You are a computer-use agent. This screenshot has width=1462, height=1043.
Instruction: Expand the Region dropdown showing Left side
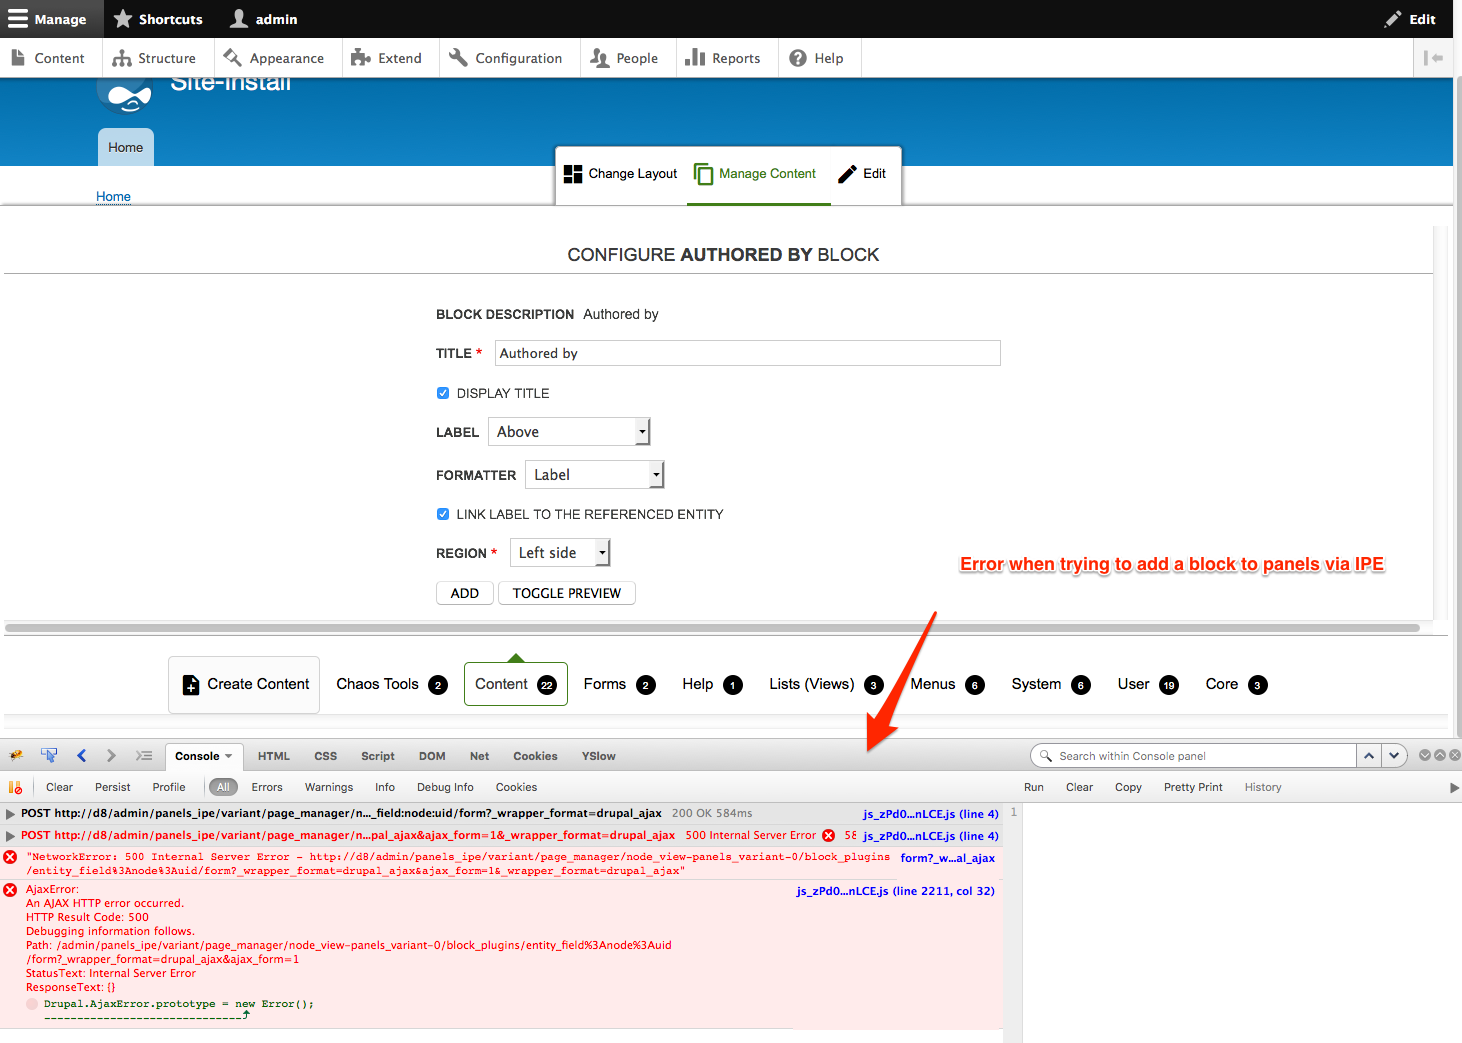(560, 553)
